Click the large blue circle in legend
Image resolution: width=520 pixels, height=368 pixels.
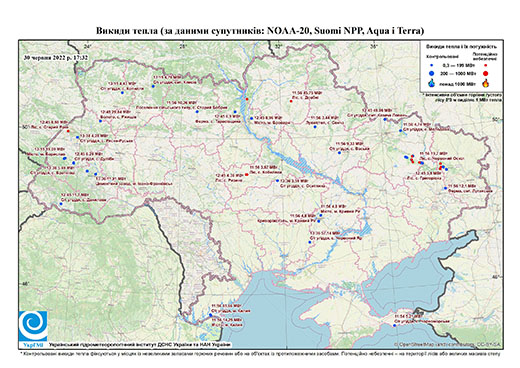432,73
